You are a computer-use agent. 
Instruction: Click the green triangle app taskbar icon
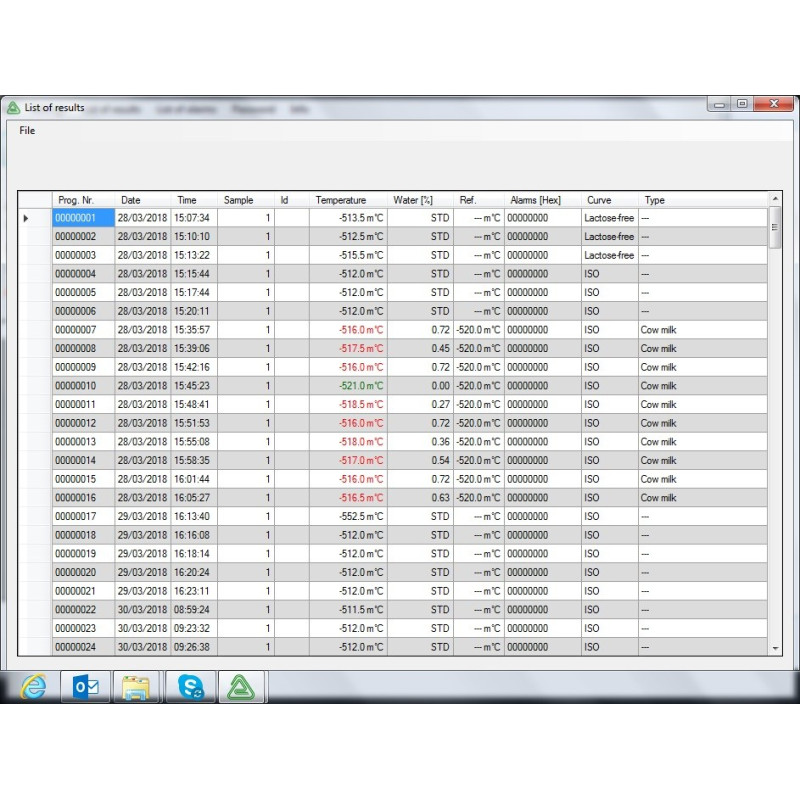241,687
